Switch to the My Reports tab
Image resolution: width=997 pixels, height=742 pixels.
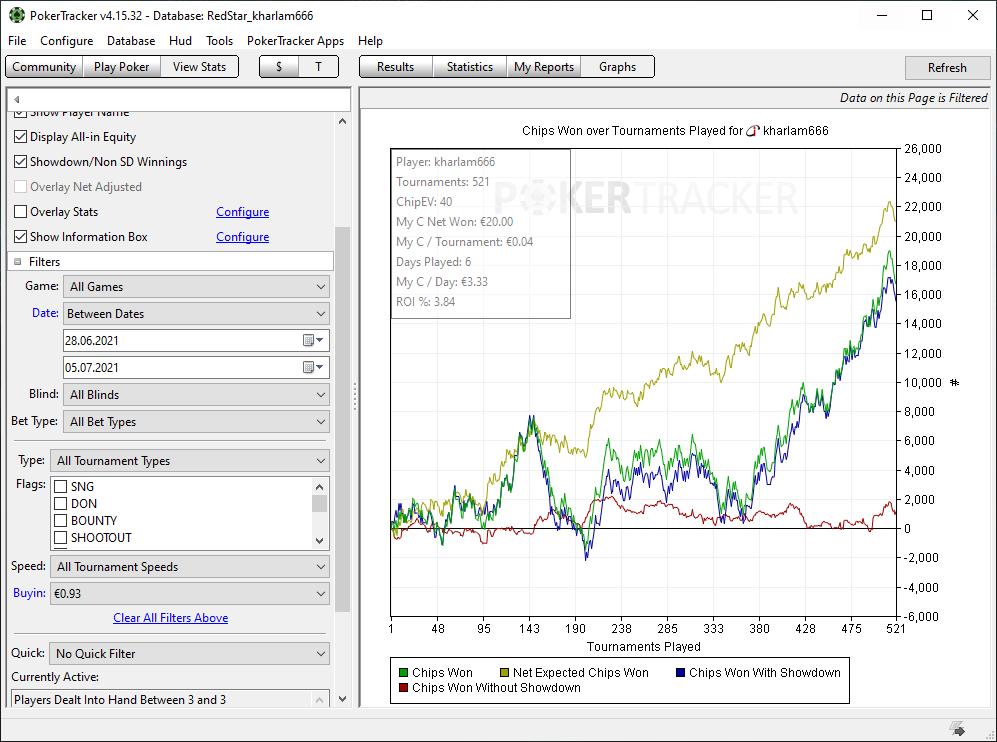(544, 67)
